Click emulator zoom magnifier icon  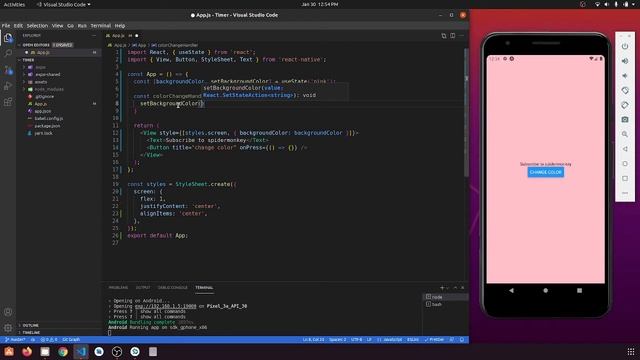[x=625, y=134]
